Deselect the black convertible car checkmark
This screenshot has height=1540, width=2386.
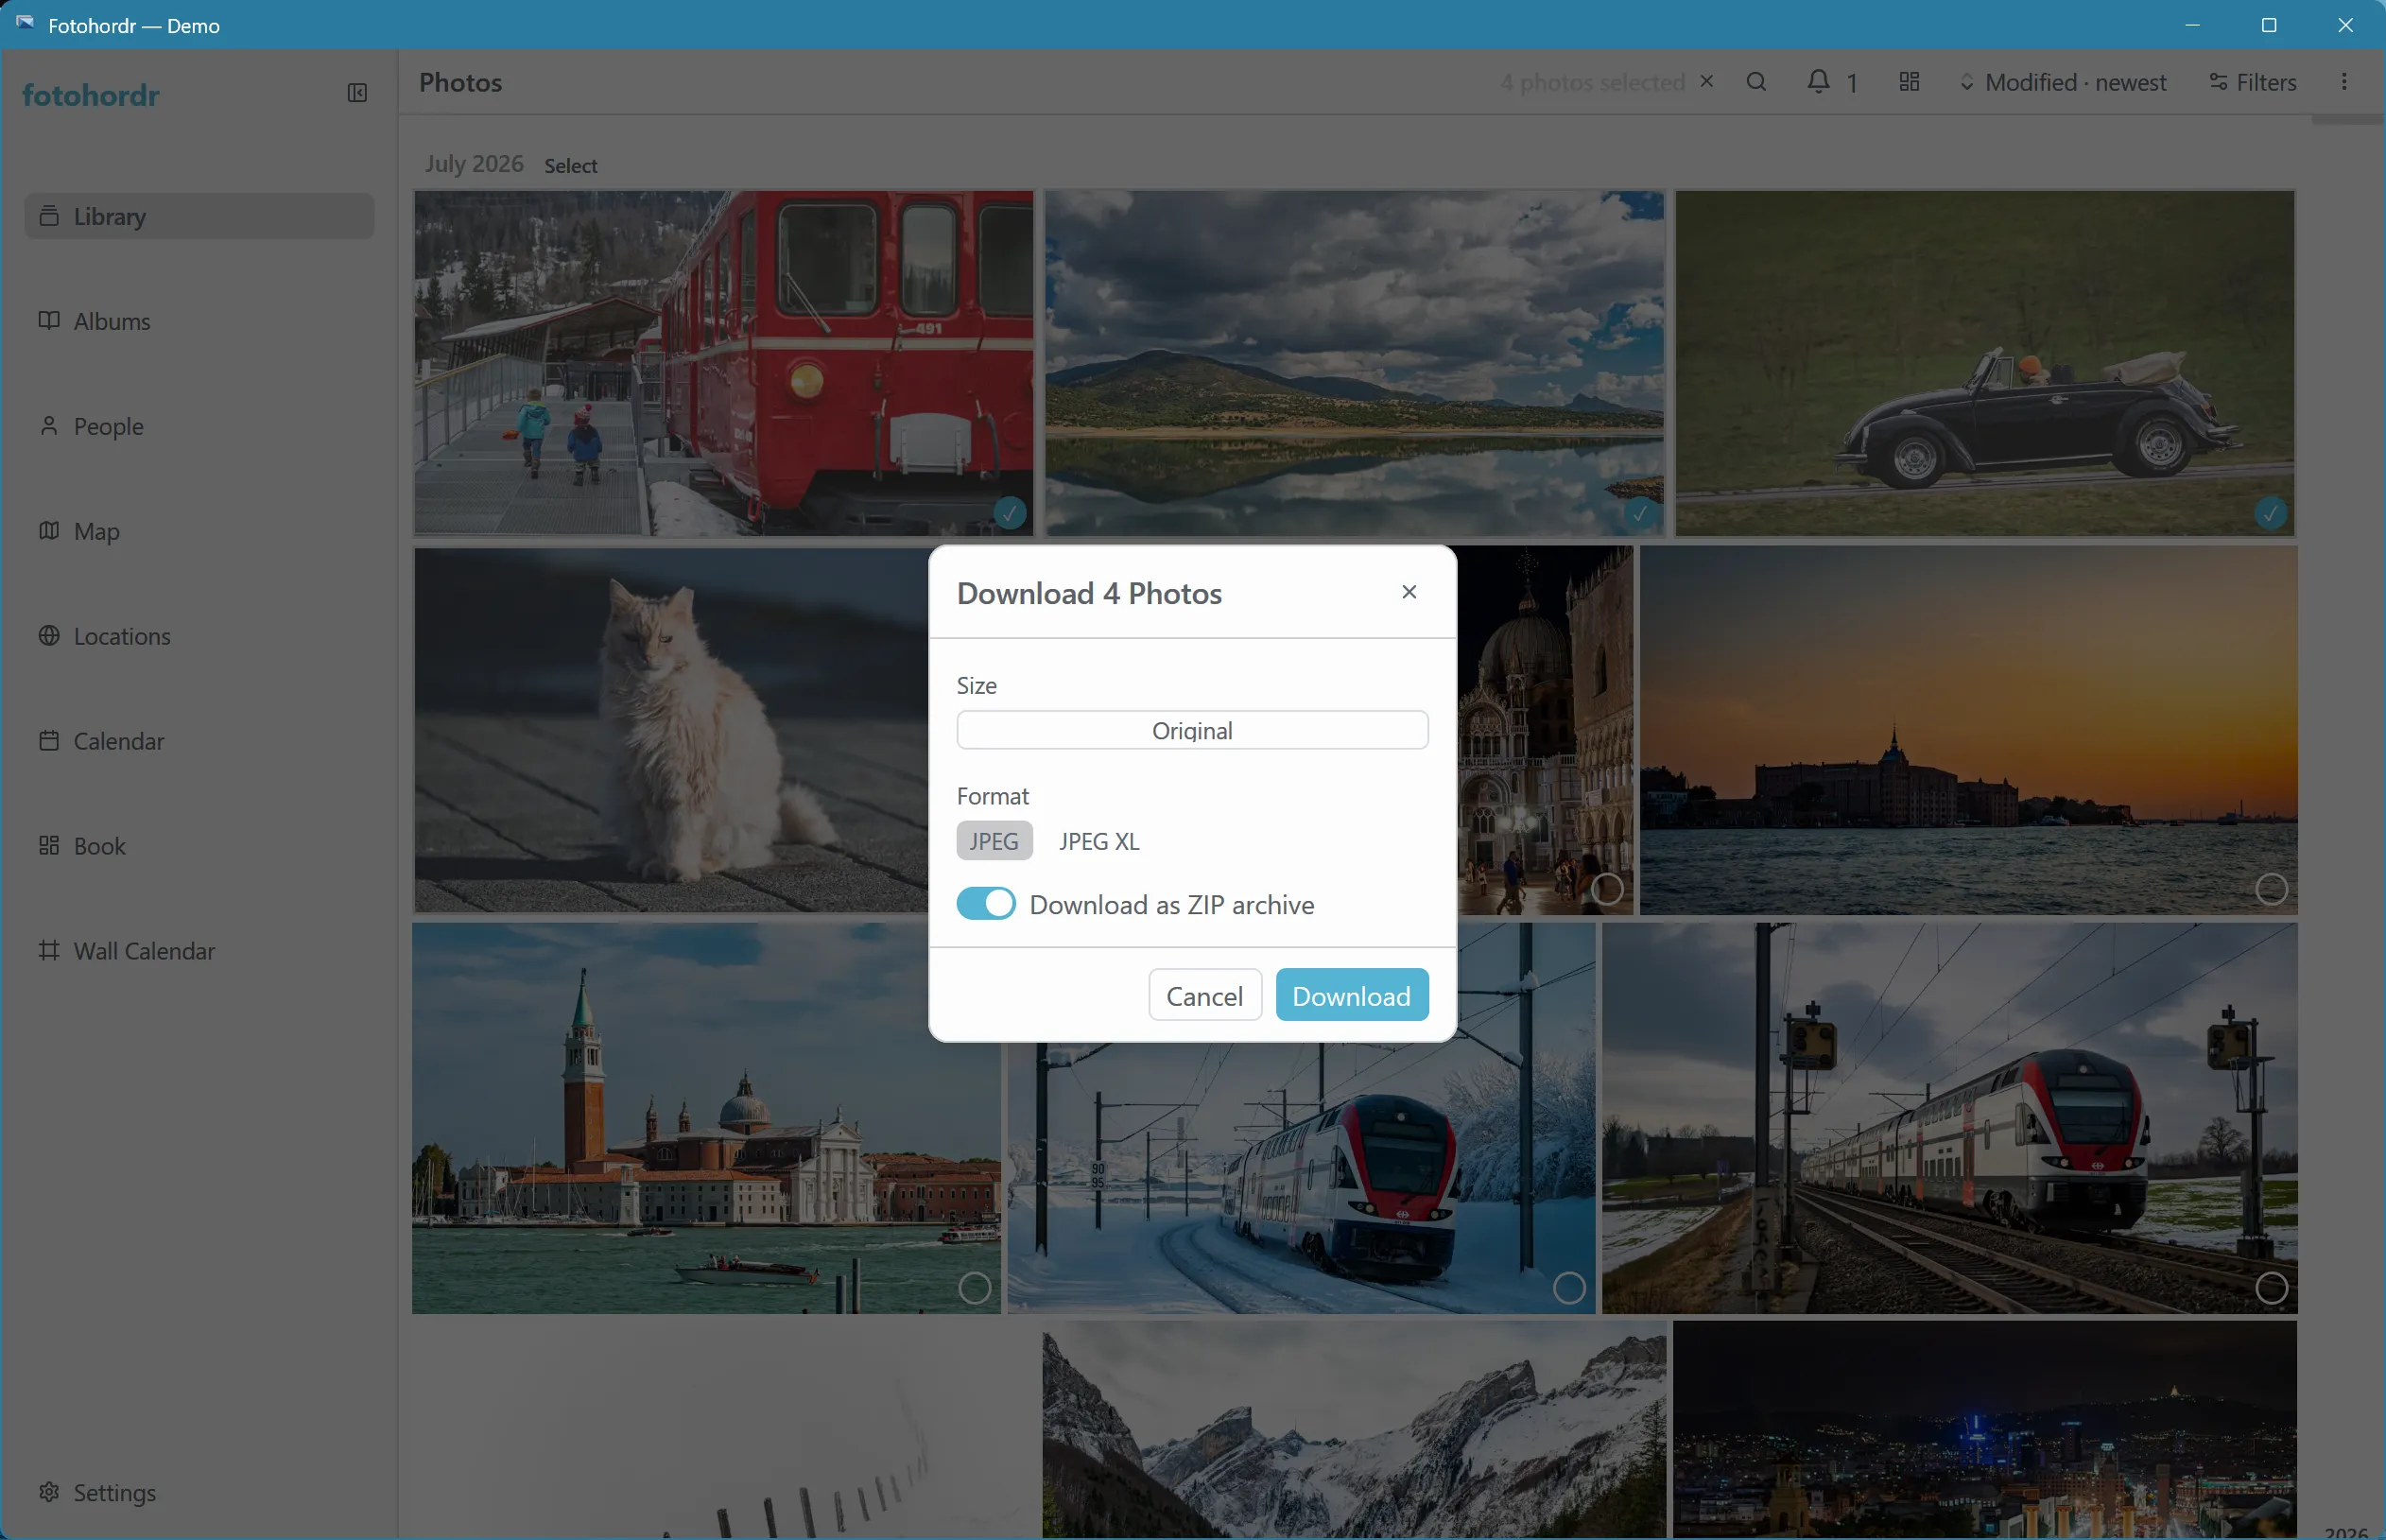[x=2271, y=514]
